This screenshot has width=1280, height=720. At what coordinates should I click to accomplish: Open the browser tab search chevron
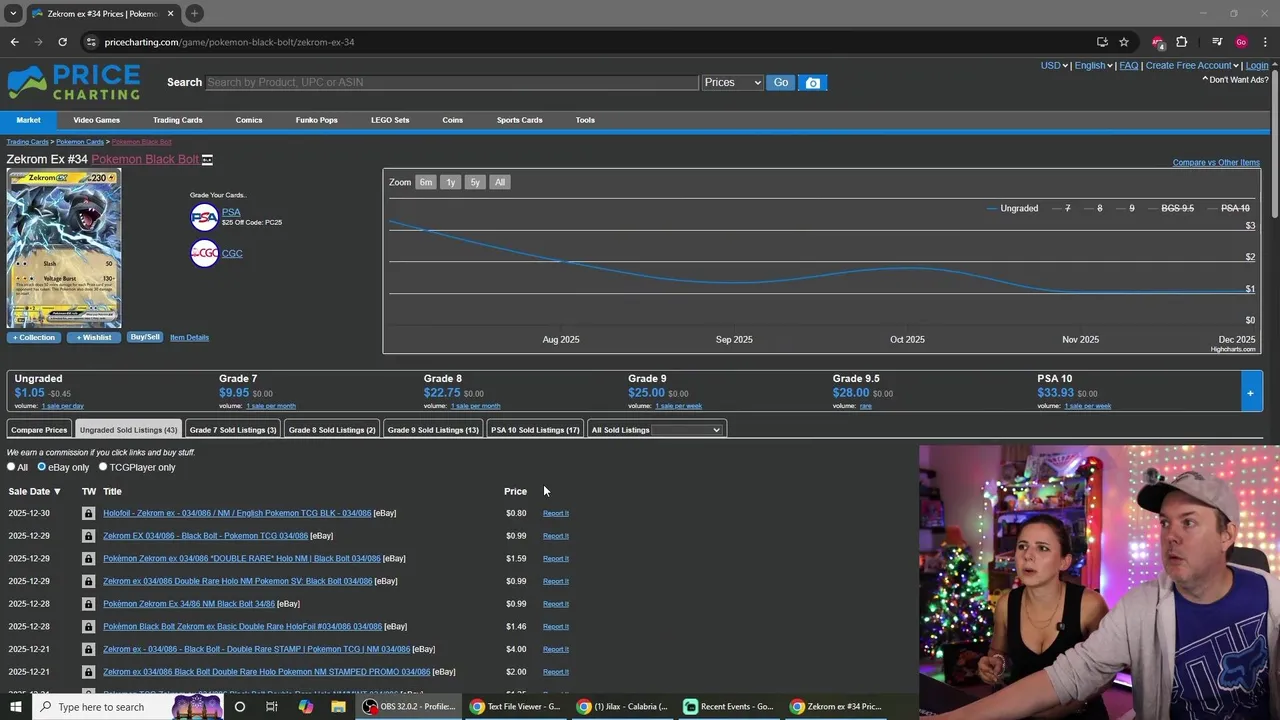click(x=13, y=13)
